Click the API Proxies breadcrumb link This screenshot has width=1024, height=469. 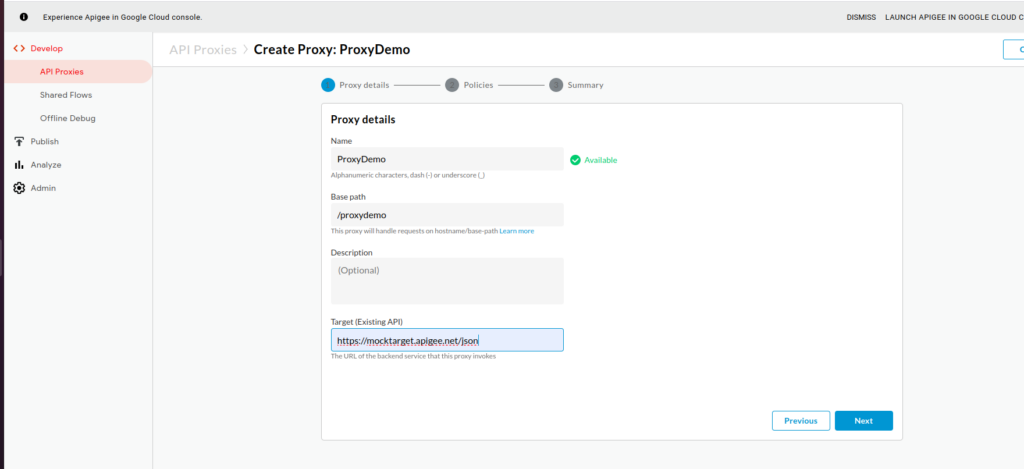203,49
